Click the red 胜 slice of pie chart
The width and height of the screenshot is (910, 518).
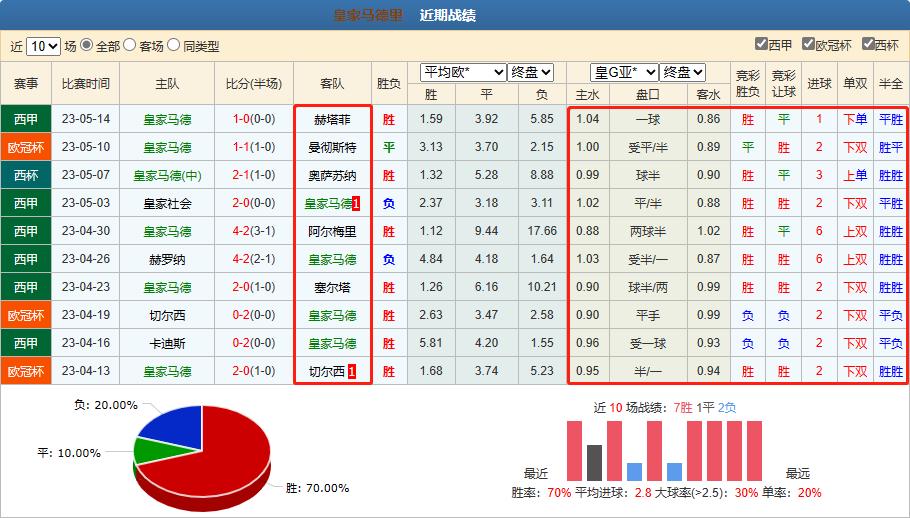point(215,458)
